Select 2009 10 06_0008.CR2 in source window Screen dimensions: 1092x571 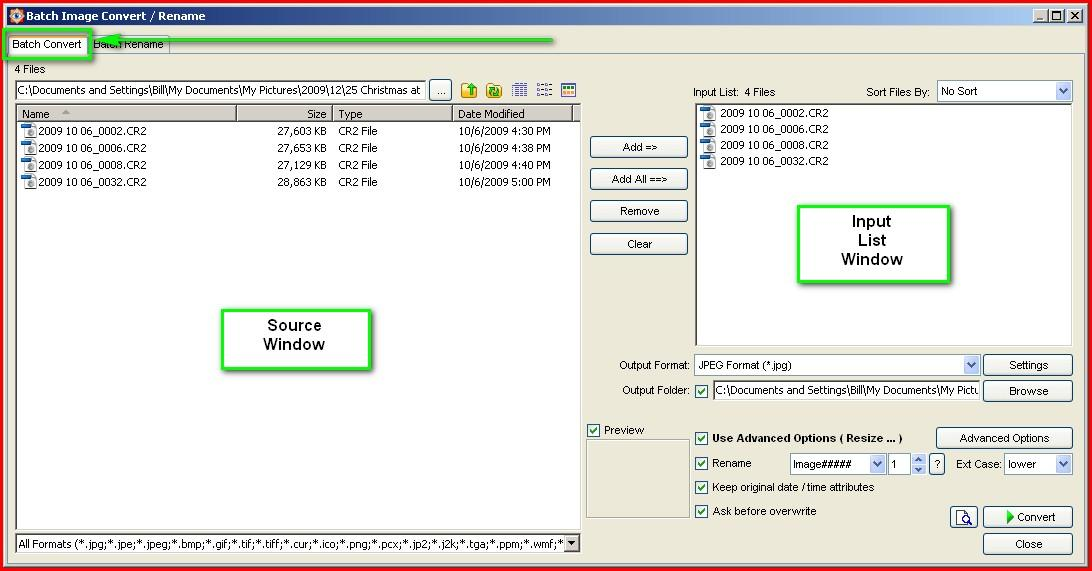tap(84, 165)
